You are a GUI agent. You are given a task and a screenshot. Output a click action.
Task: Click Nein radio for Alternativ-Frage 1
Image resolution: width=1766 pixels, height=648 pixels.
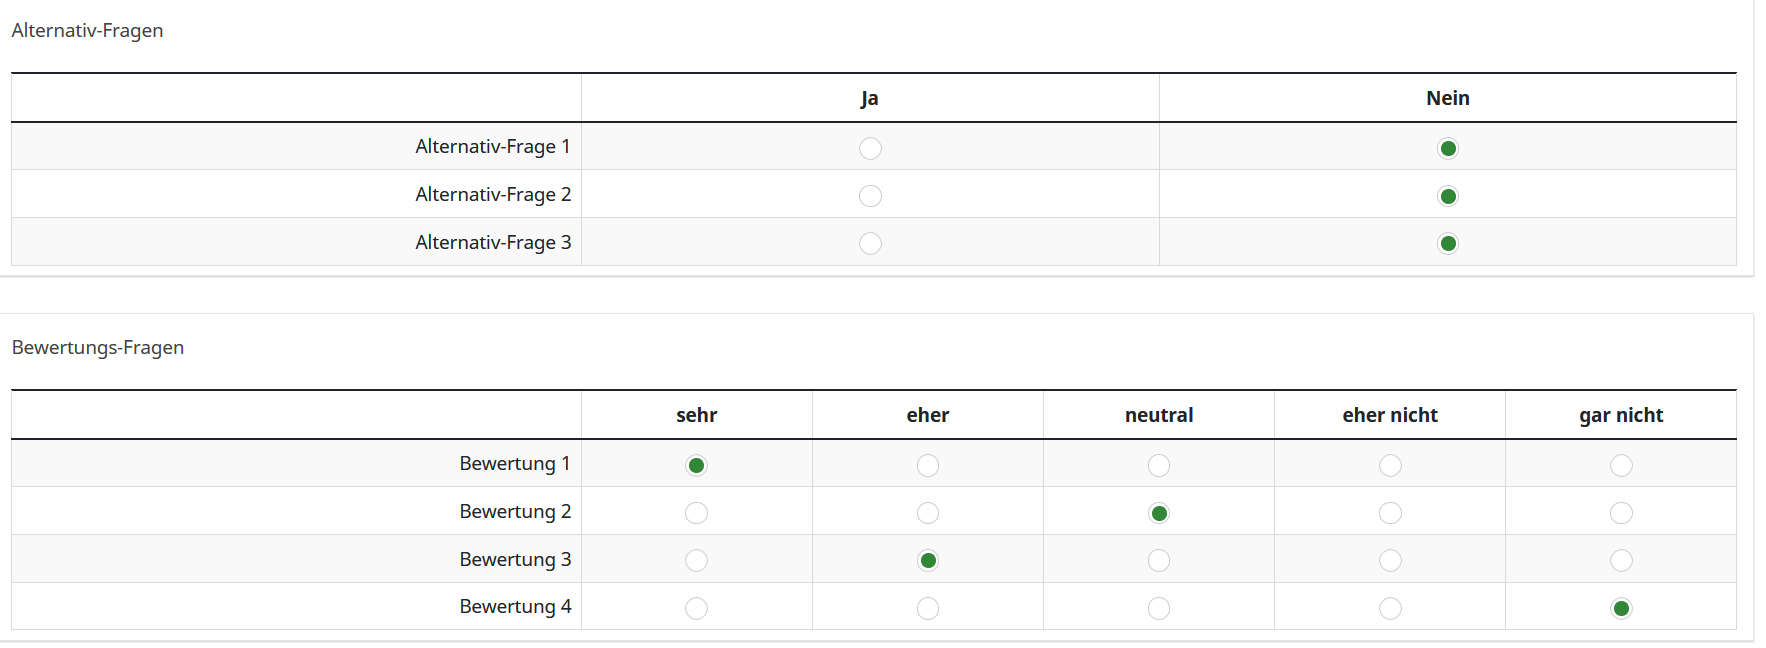(1447, 148)
